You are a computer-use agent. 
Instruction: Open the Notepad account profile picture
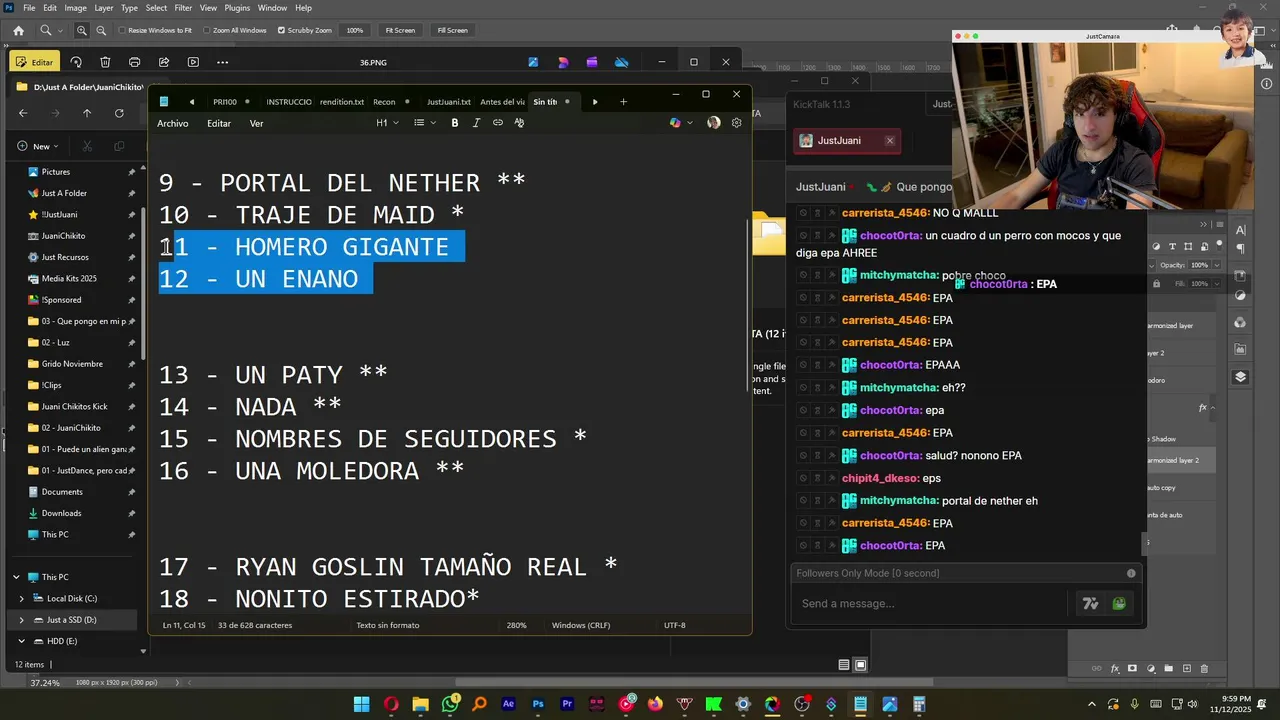tap(713, 123)
